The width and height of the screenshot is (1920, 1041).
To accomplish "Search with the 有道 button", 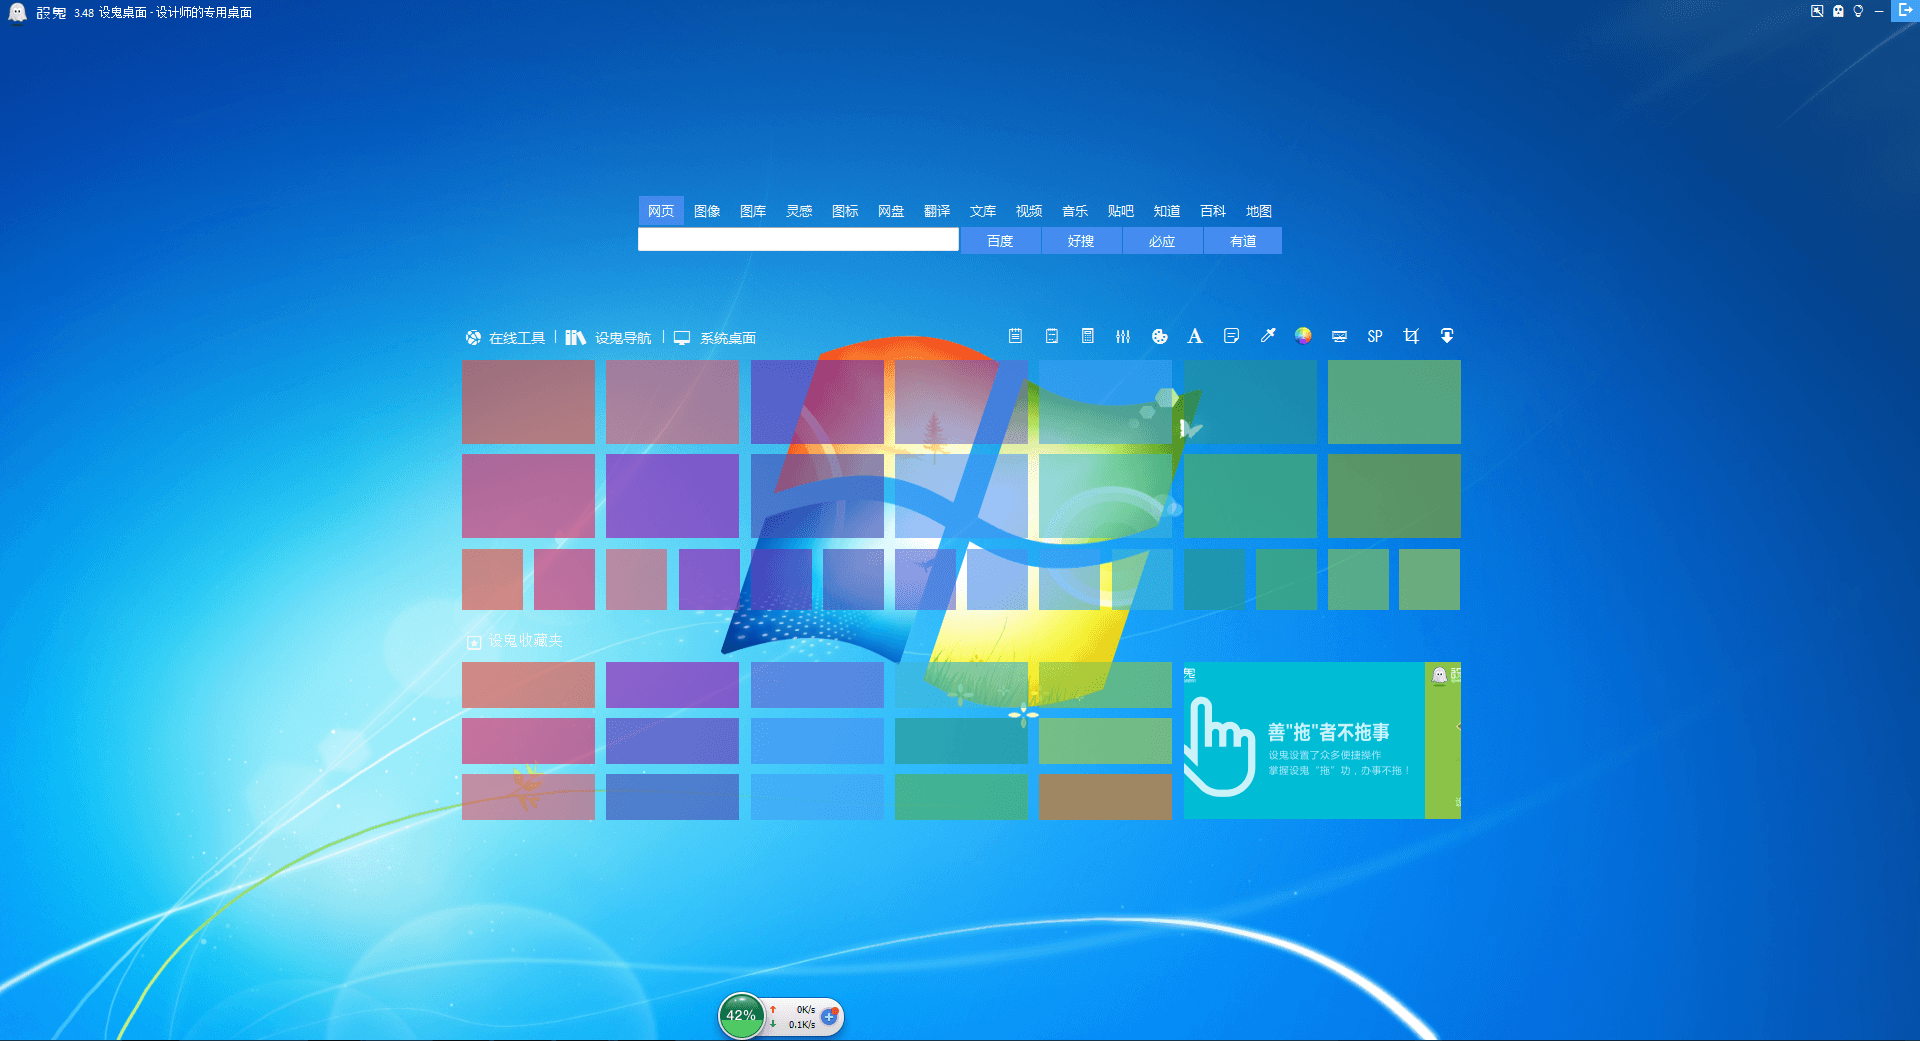I will (1243, 241).
